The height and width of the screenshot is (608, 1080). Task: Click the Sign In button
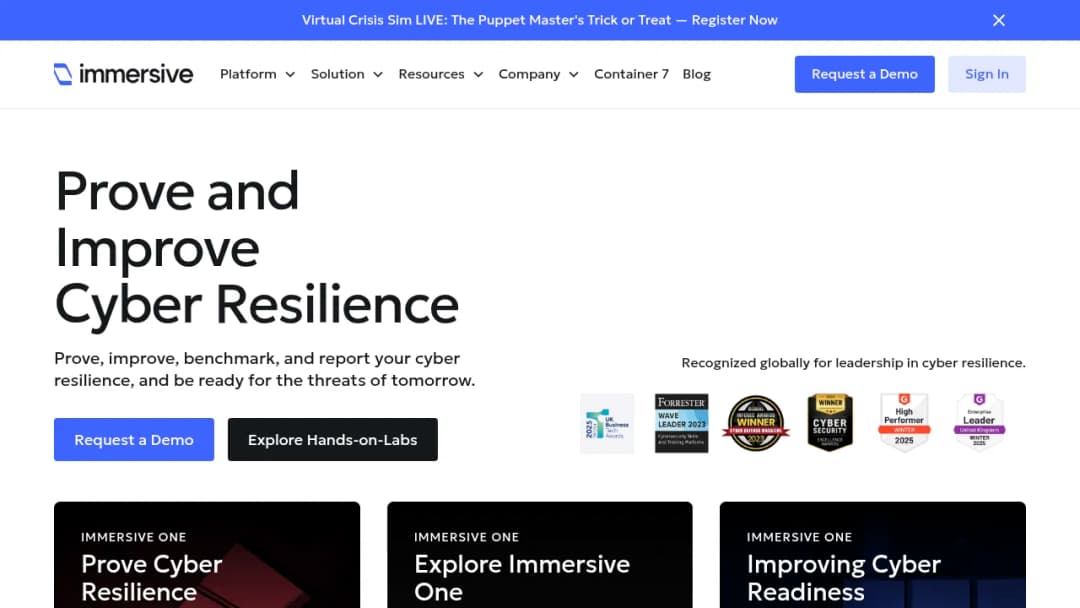click(x=986, y=74)
